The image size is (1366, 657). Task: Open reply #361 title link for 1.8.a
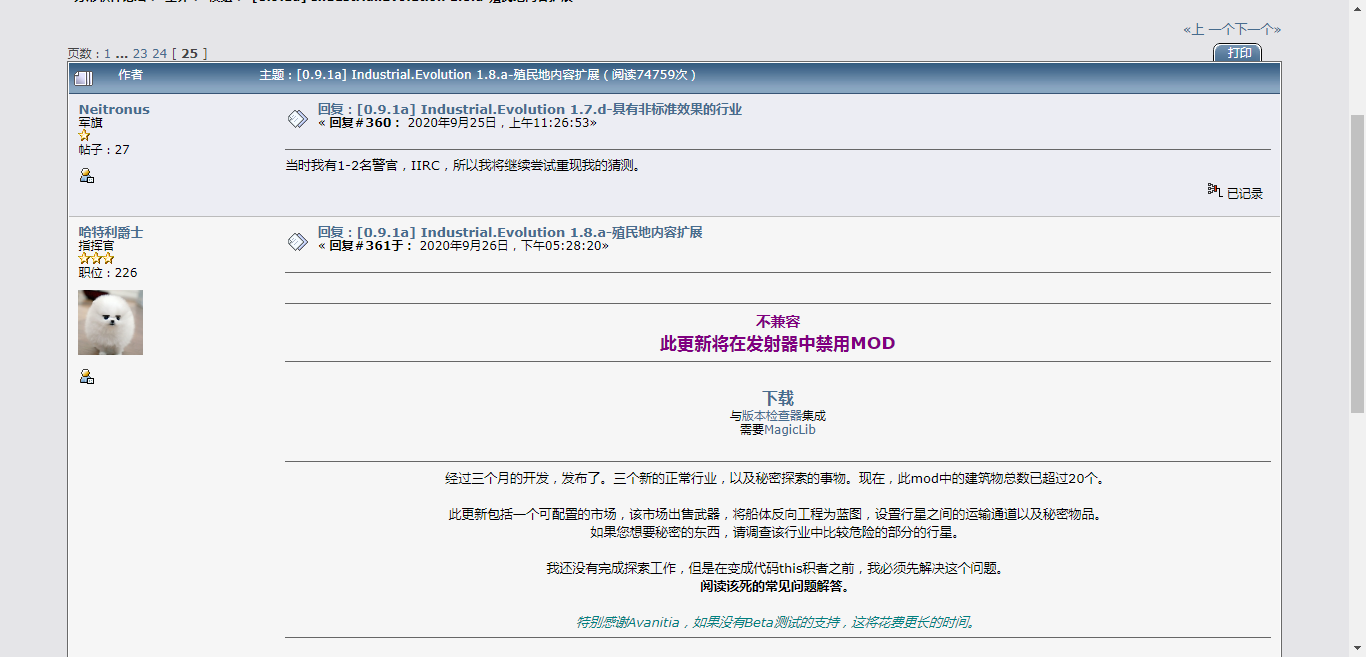coord(510,232)
